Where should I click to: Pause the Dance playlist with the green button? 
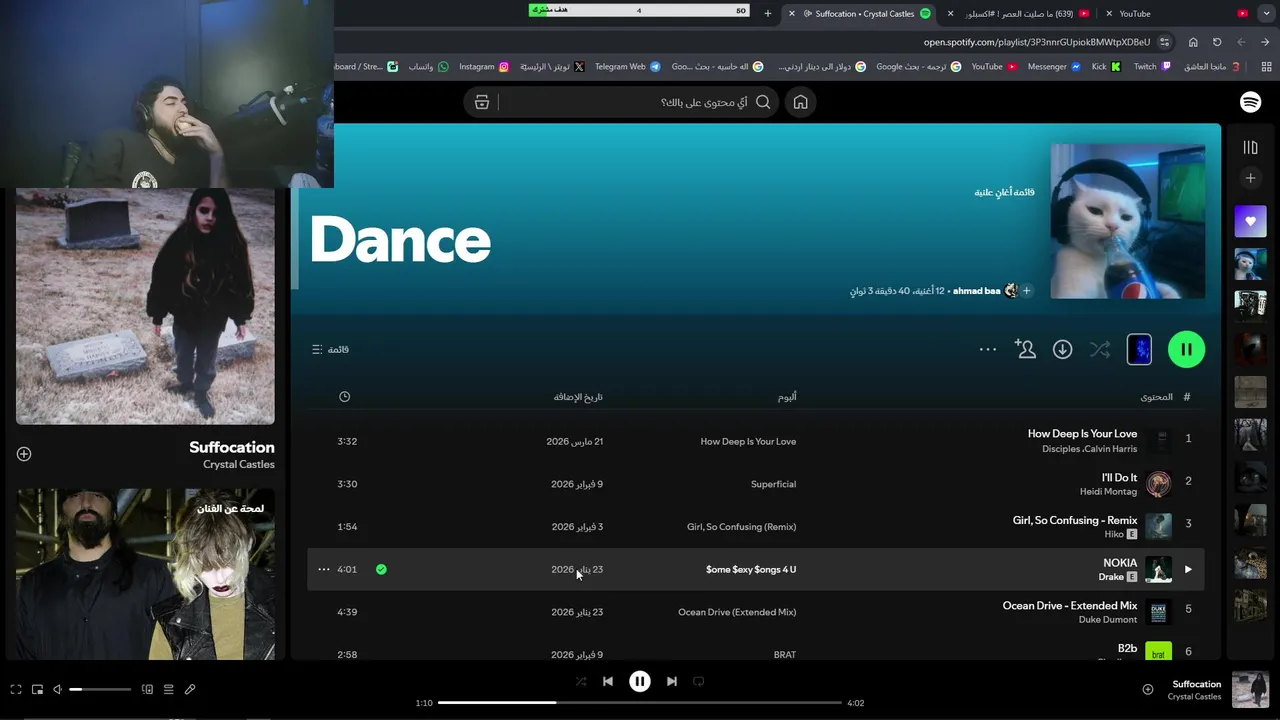(x=1186, y=349)
